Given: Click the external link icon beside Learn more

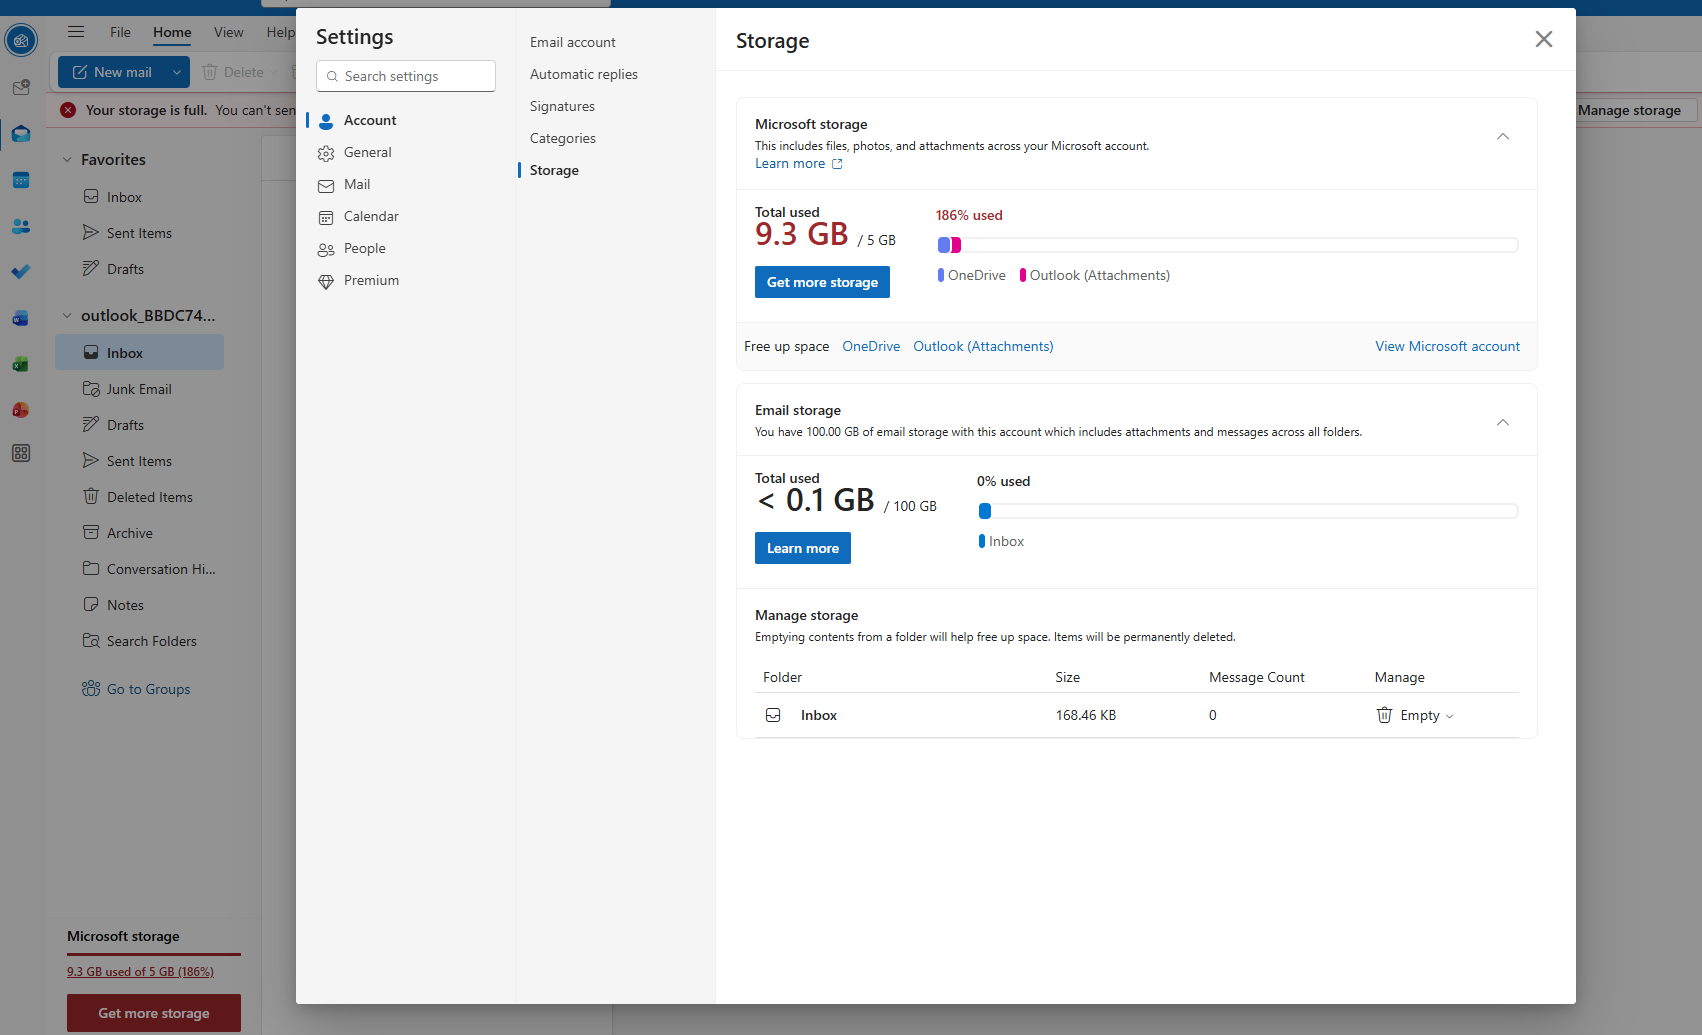Looking at the screenshot, I should click(837, 164).
